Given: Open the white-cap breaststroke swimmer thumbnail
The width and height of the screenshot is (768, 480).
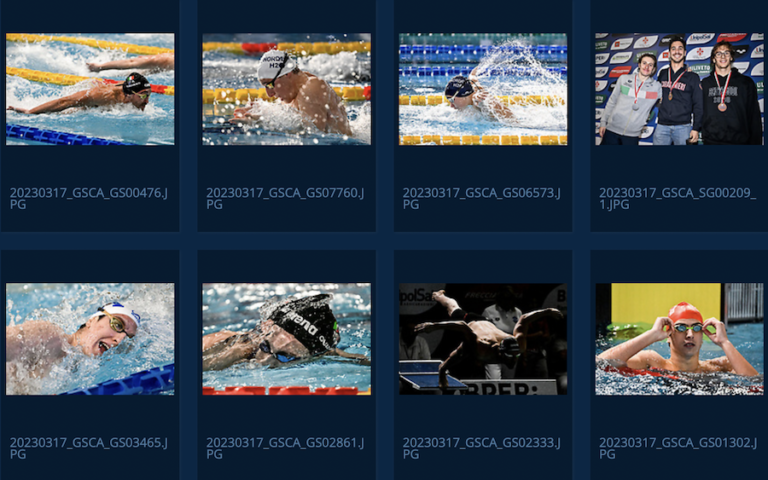Looking at the screenshot, I should pos(287,89).
